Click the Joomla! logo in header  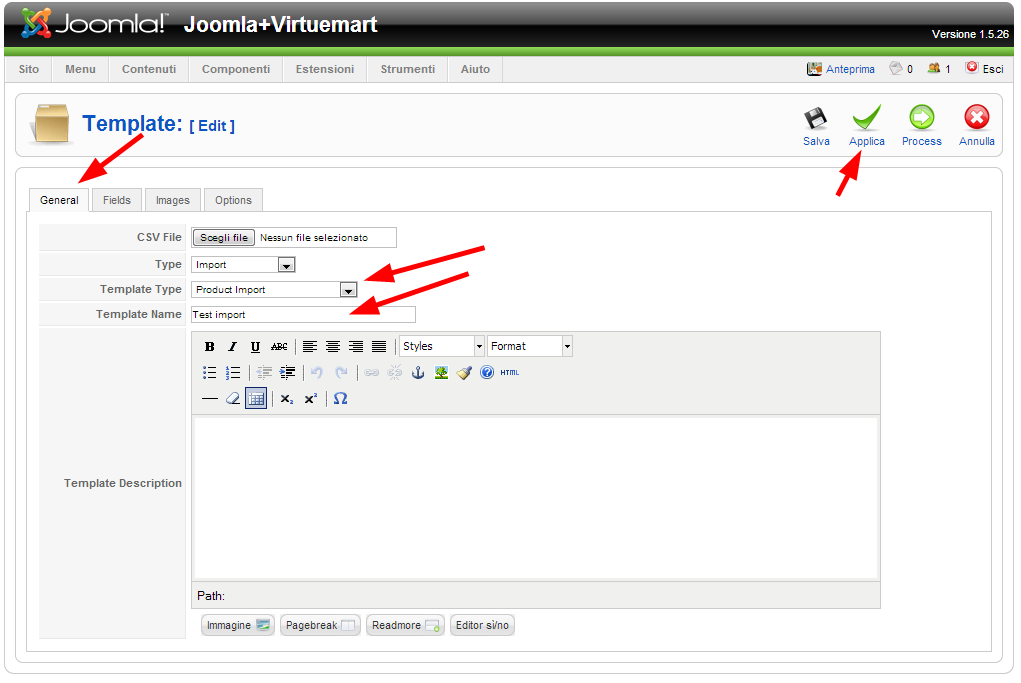(94, 24)
